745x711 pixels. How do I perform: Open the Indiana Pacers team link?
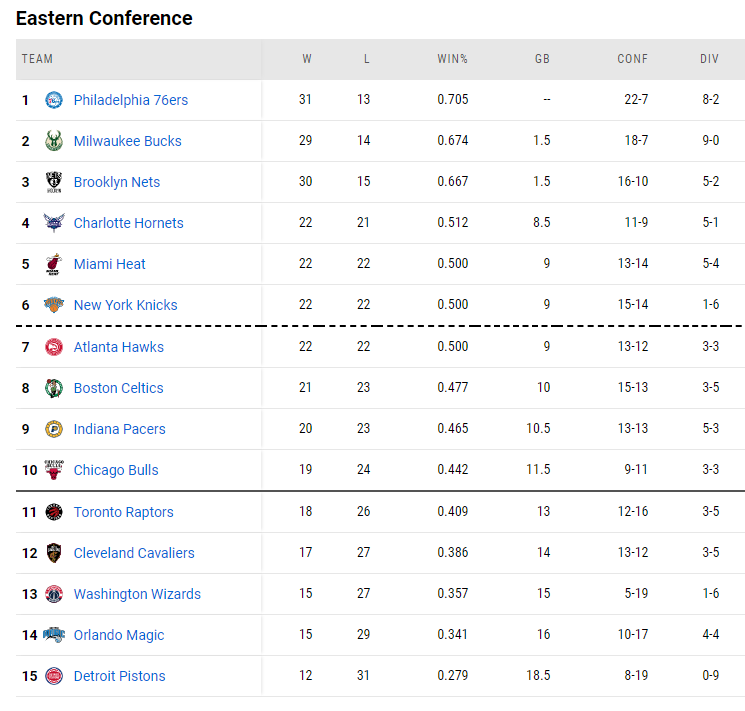[119, 429]
